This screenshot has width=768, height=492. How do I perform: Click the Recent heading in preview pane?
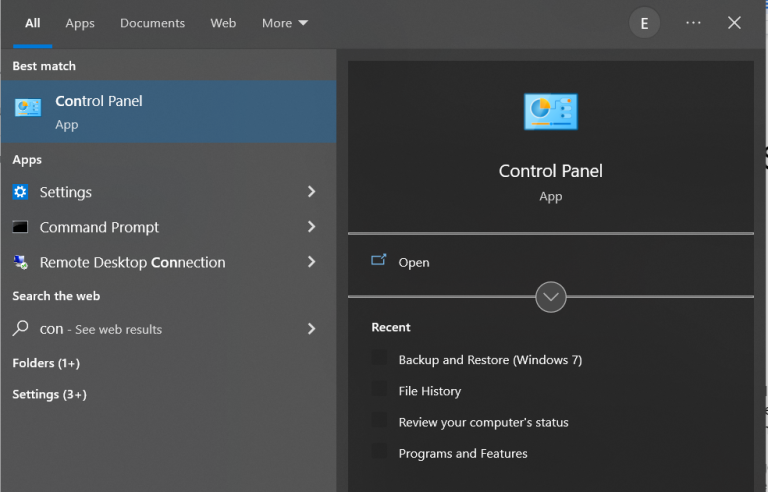391,327
